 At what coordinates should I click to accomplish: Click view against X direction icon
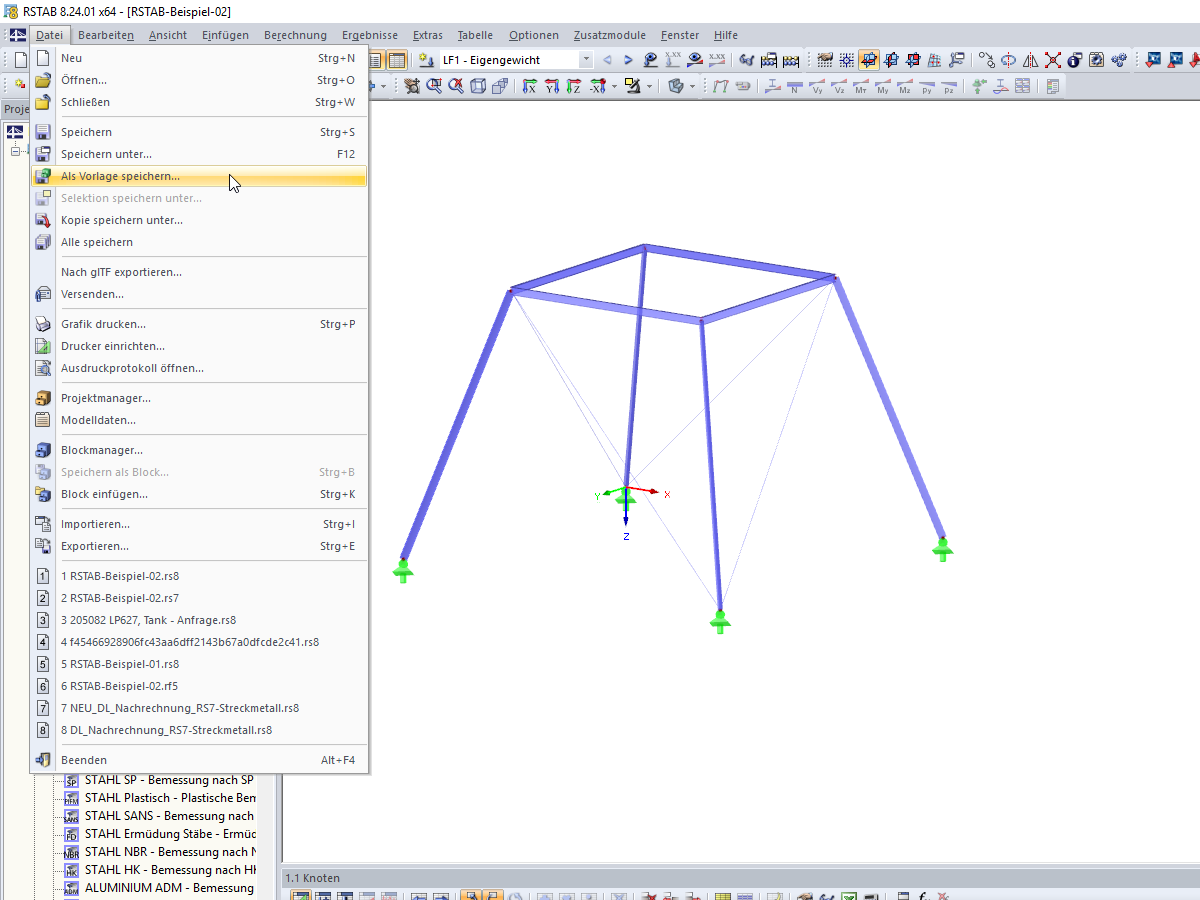[596, 87]
